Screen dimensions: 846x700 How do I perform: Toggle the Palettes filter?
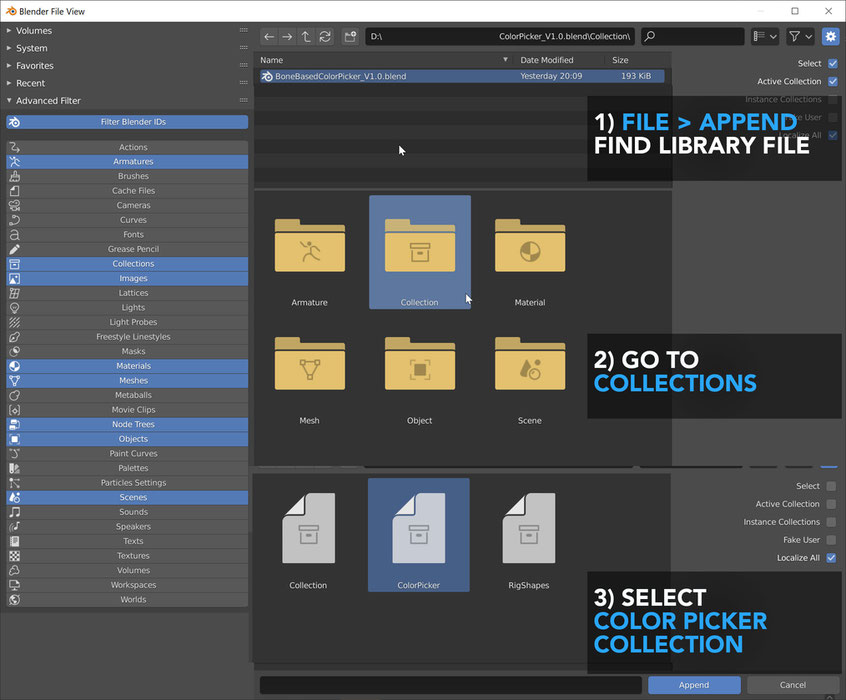tap(127, 468)
